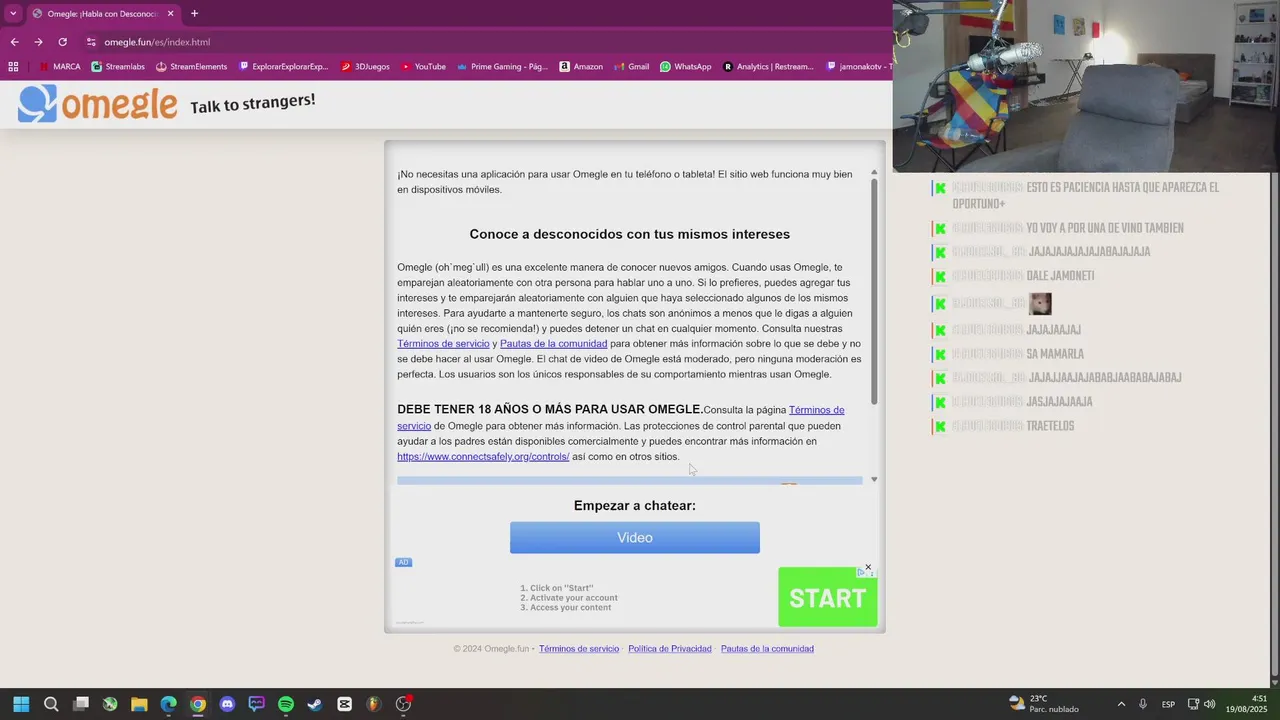Click the browser forward arrow
This screenshot has width=1280, height=720.
(x=38, y=42)
